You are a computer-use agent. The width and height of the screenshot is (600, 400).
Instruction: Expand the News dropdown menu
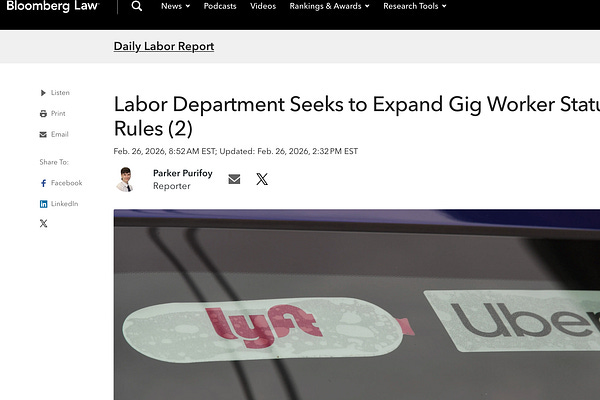point(175,6)
